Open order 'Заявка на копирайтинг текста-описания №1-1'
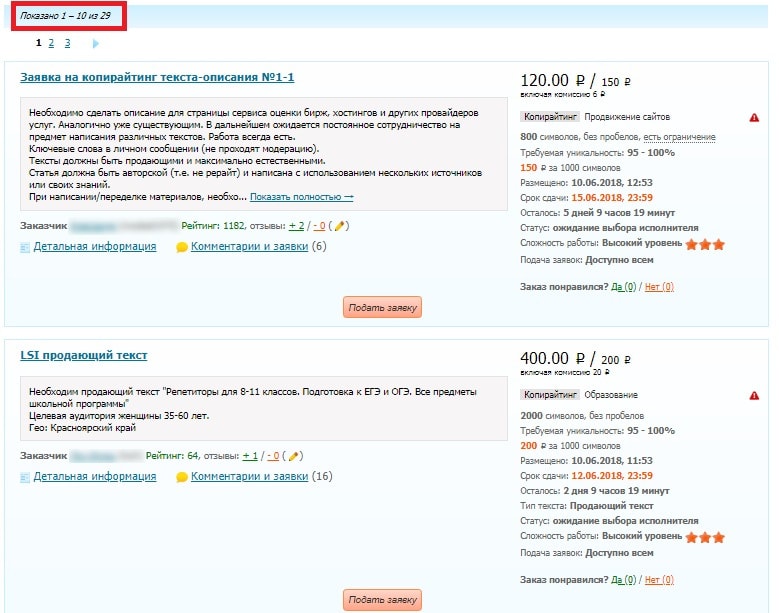This screenshot has width=779, height=613. 157,77
